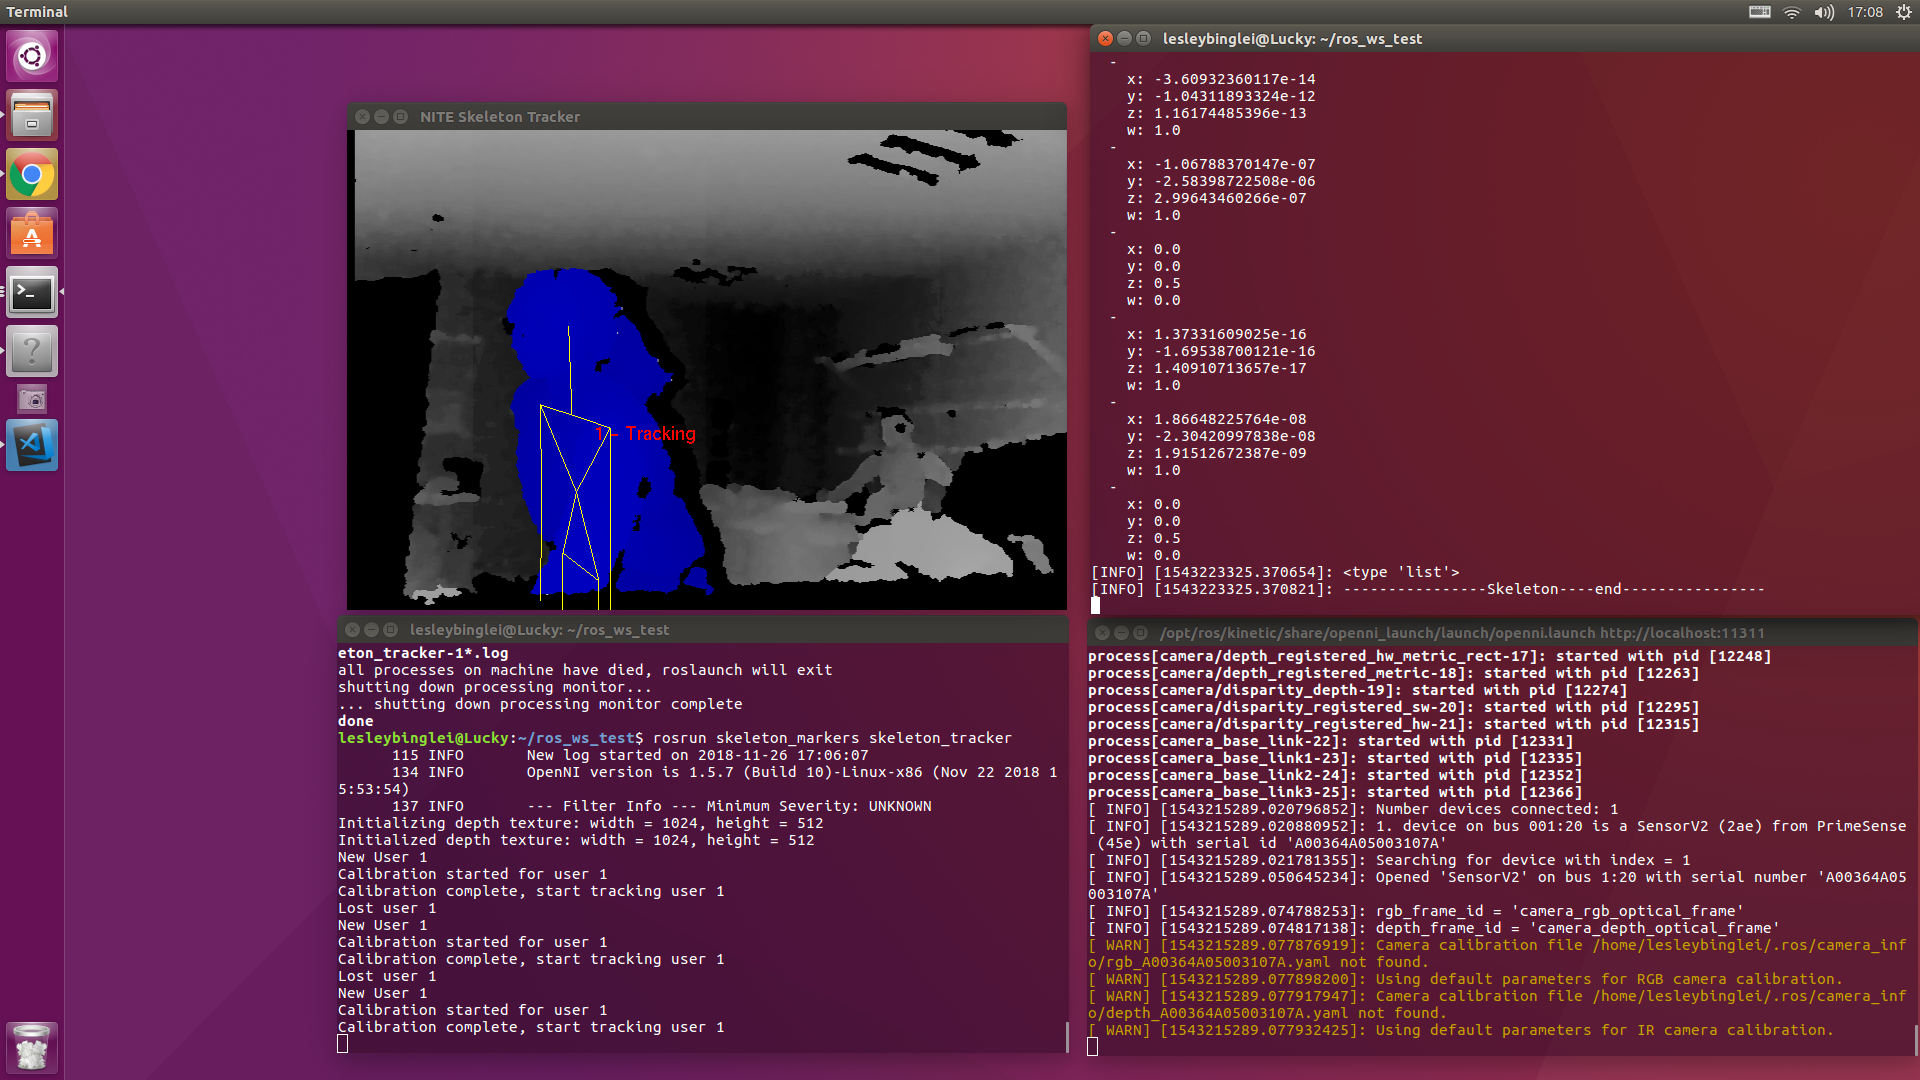Launch Google Chrome from the dock
Viewport: 1920px width, 1080px height.
[x=32, y=174]
